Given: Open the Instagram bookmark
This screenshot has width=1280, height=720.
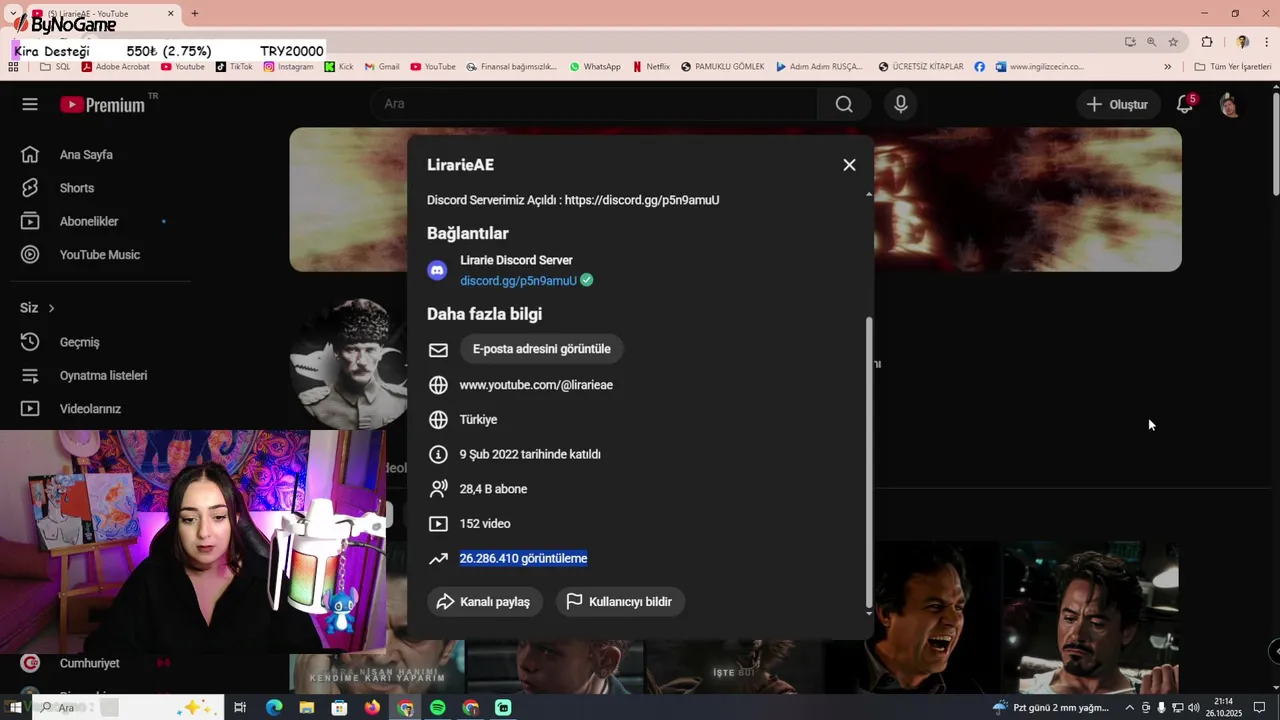Looking at the screenshot, I should (x=289, y=67).
